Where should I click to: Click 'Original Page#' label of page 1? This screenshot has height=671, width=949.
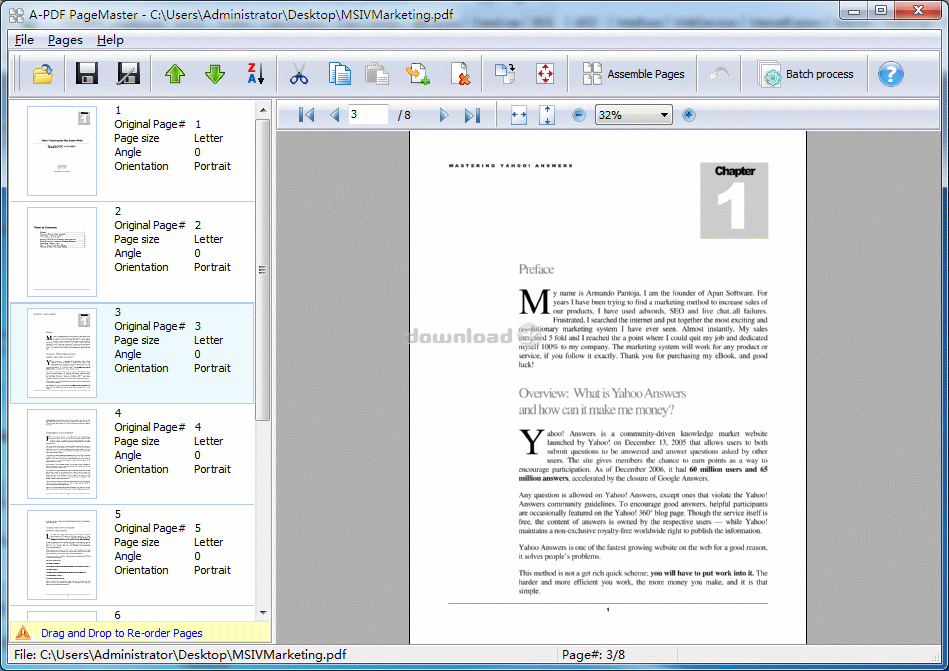click(149, 124)
